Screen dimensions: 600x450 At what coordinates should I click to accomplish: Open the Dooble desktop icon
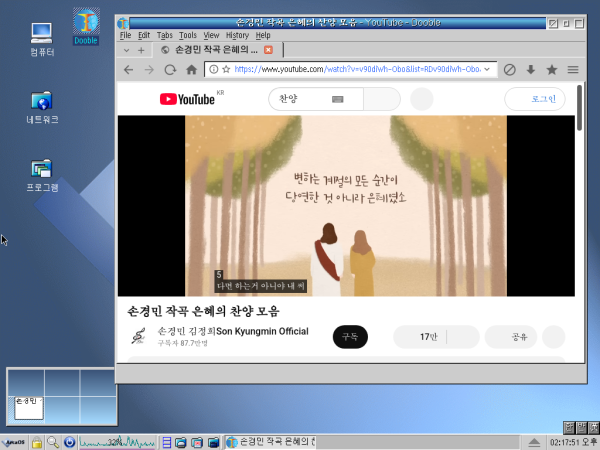click(86, 27)
